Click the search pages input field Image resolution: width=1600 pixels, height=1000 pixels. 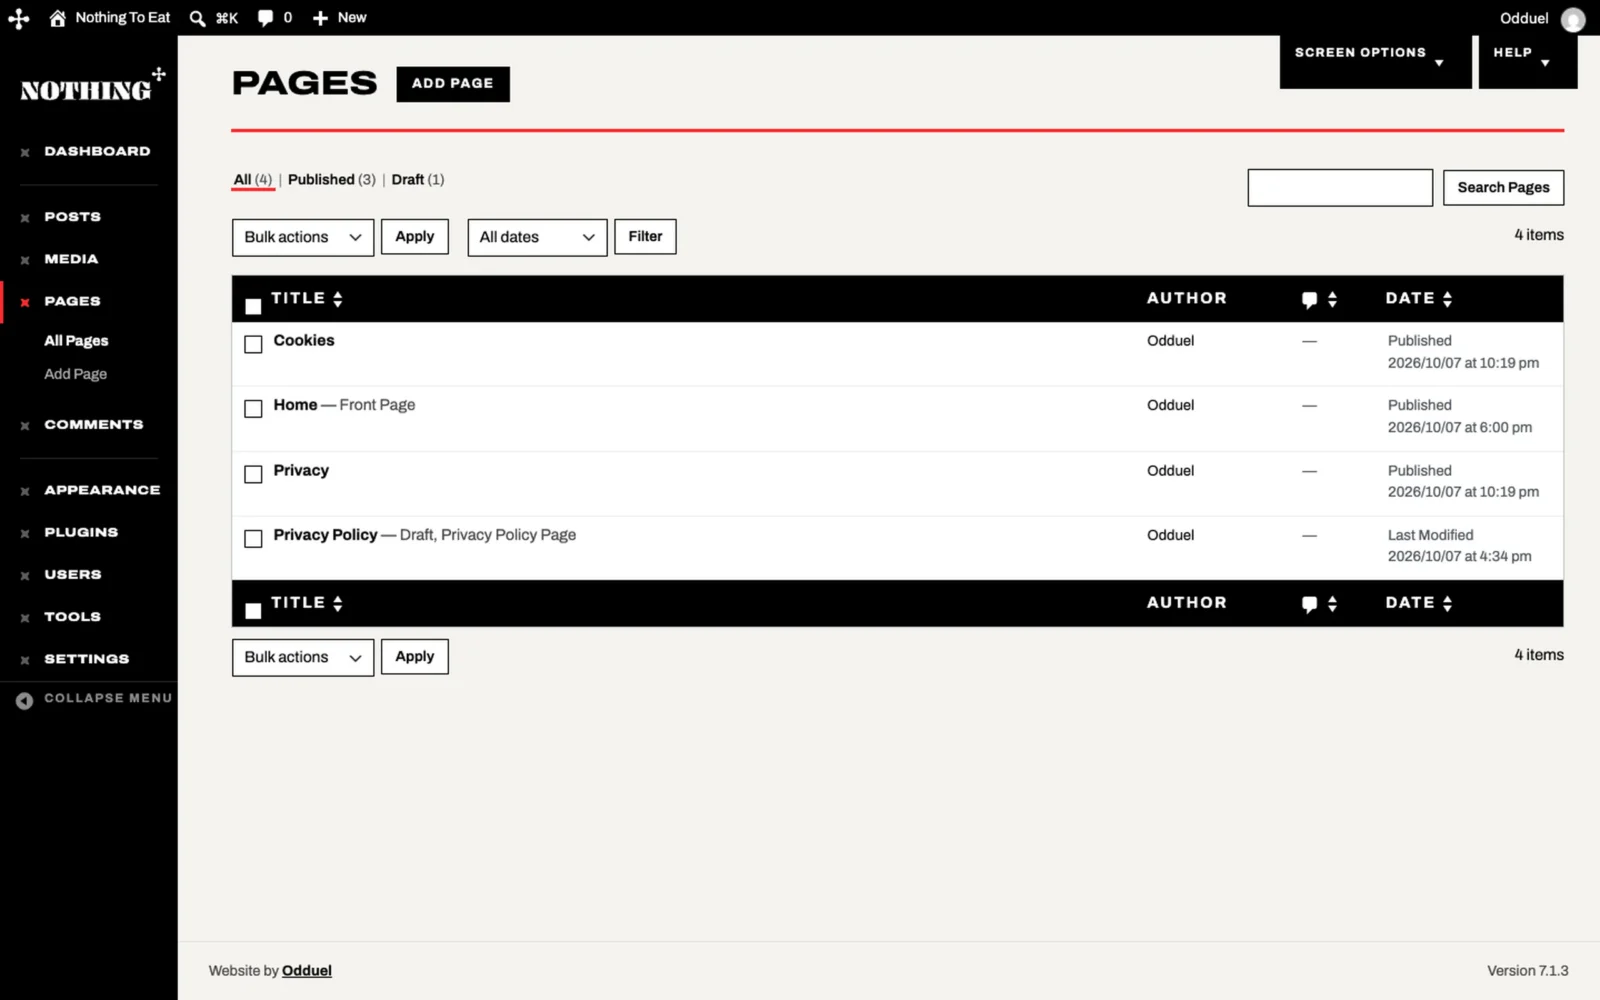pos(1340,187)
